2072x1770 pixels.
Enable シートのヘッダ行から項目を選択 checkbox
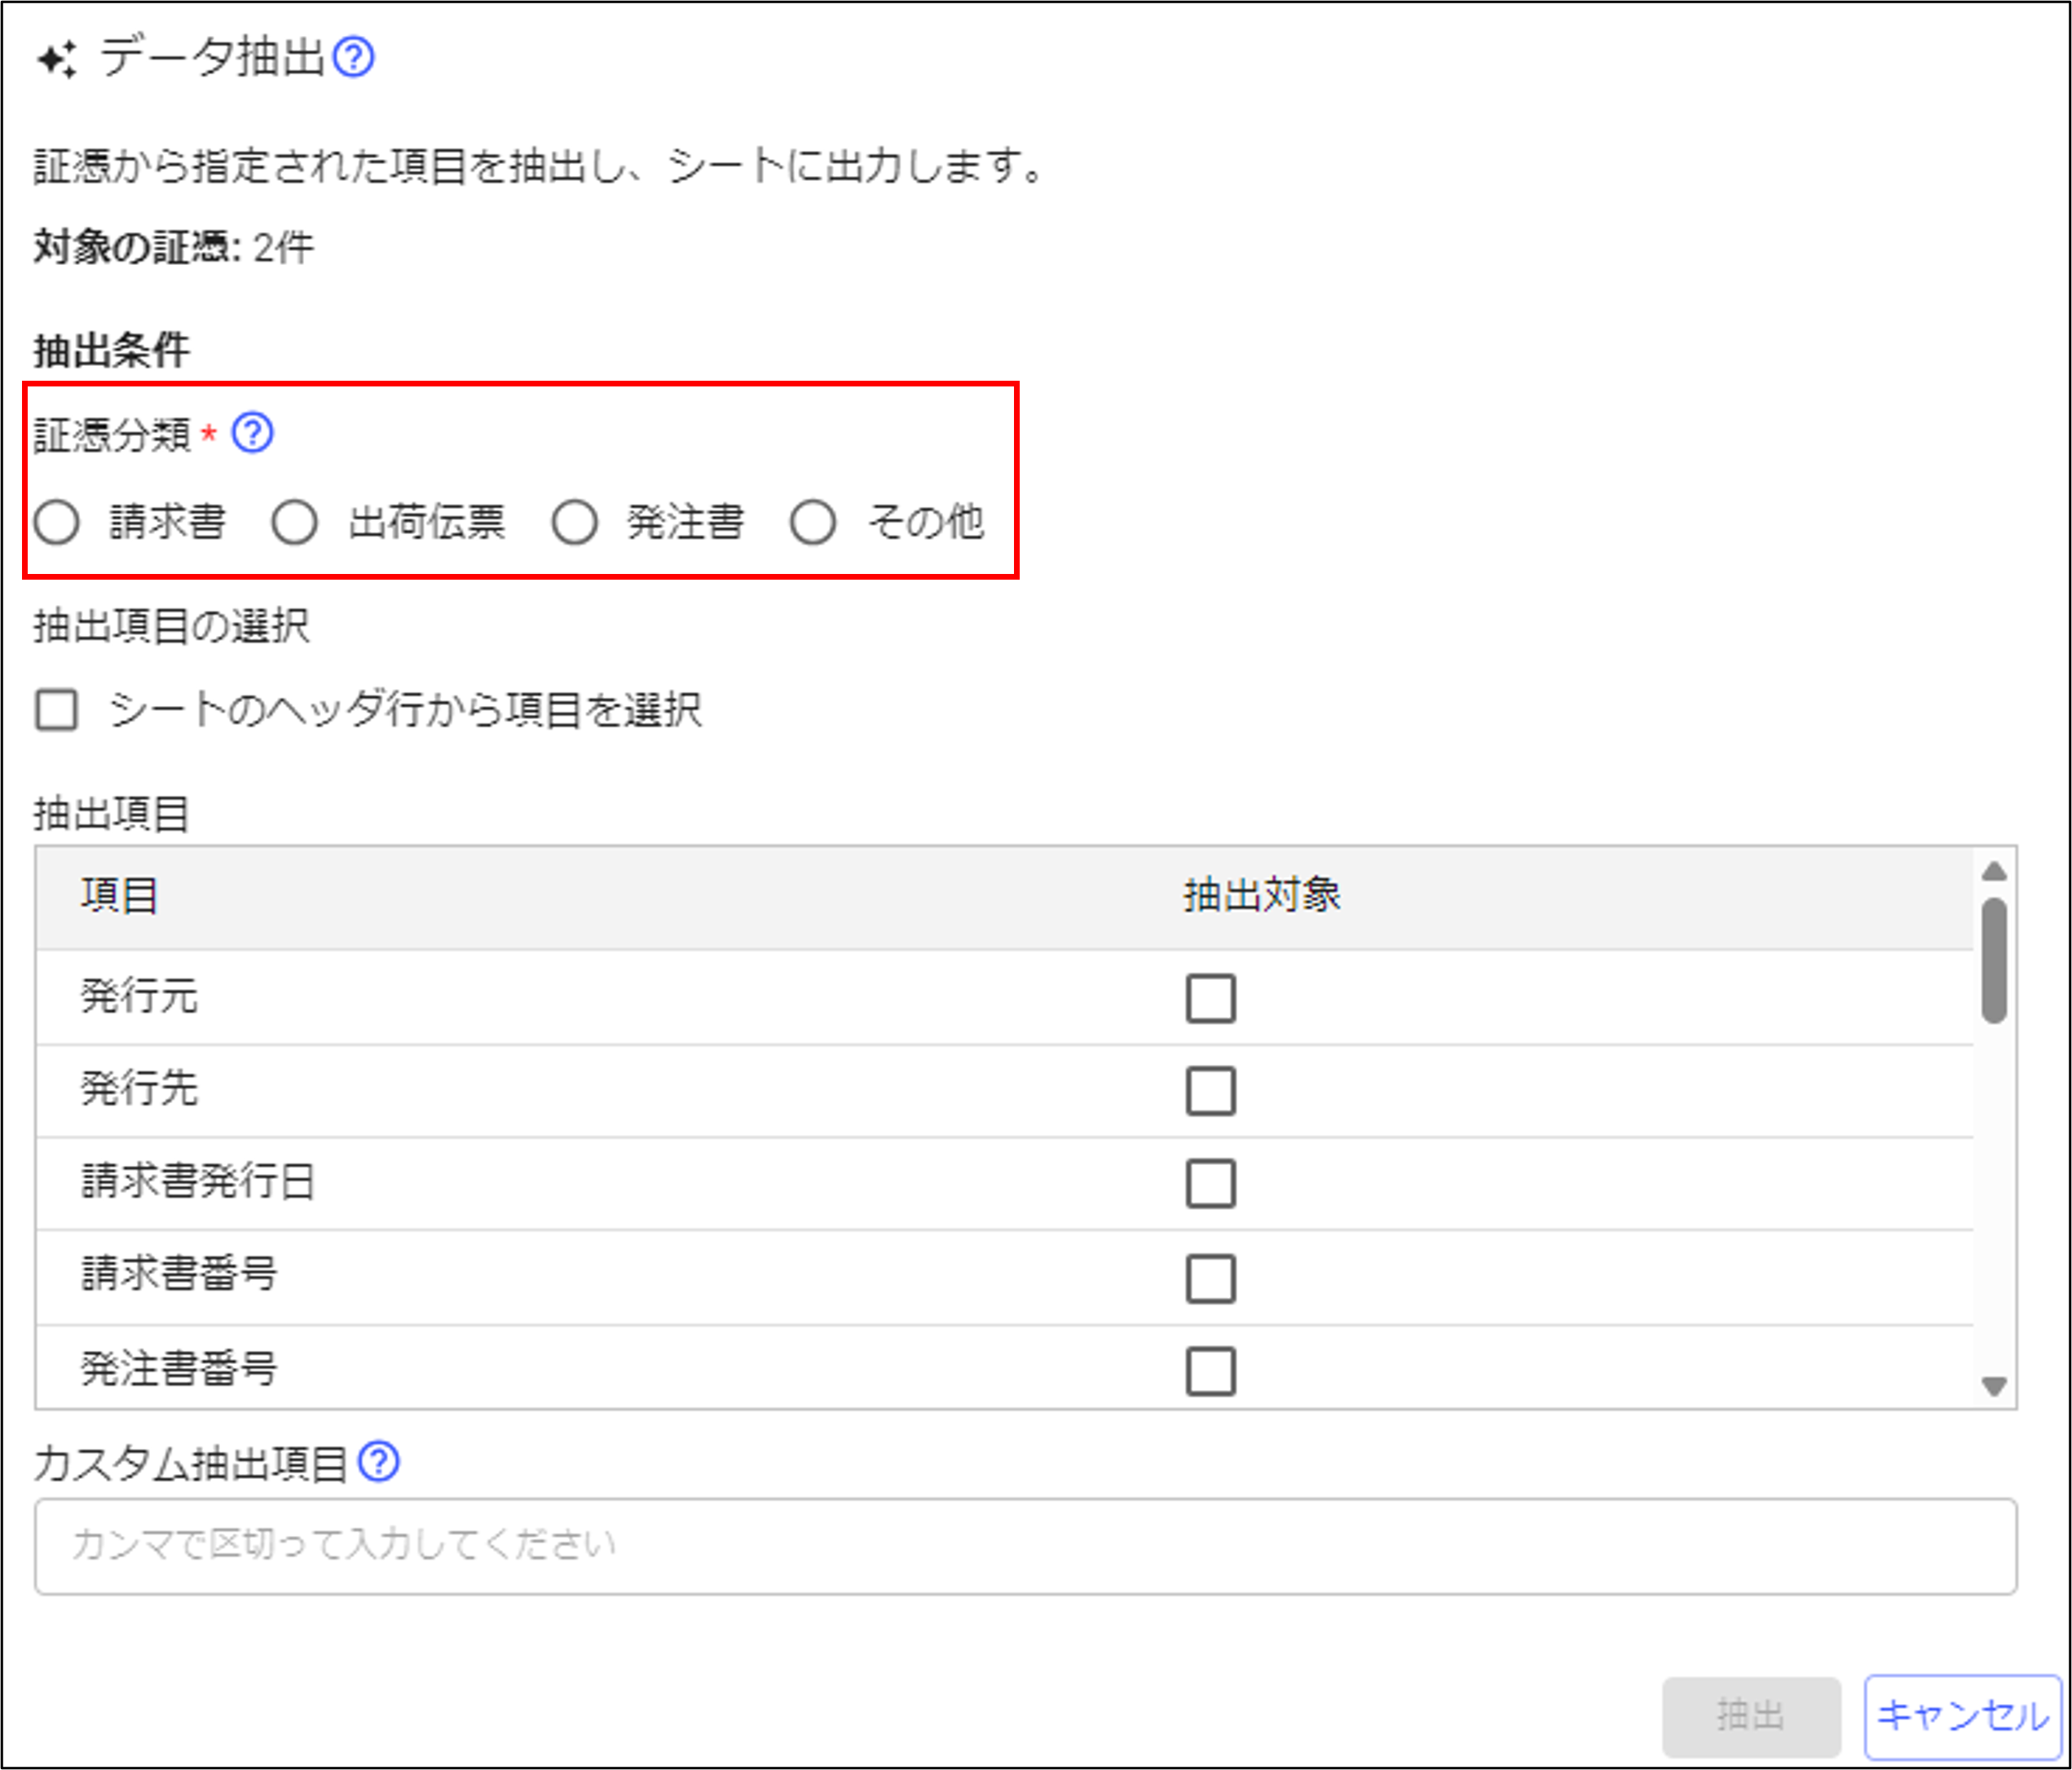(57, 711)
